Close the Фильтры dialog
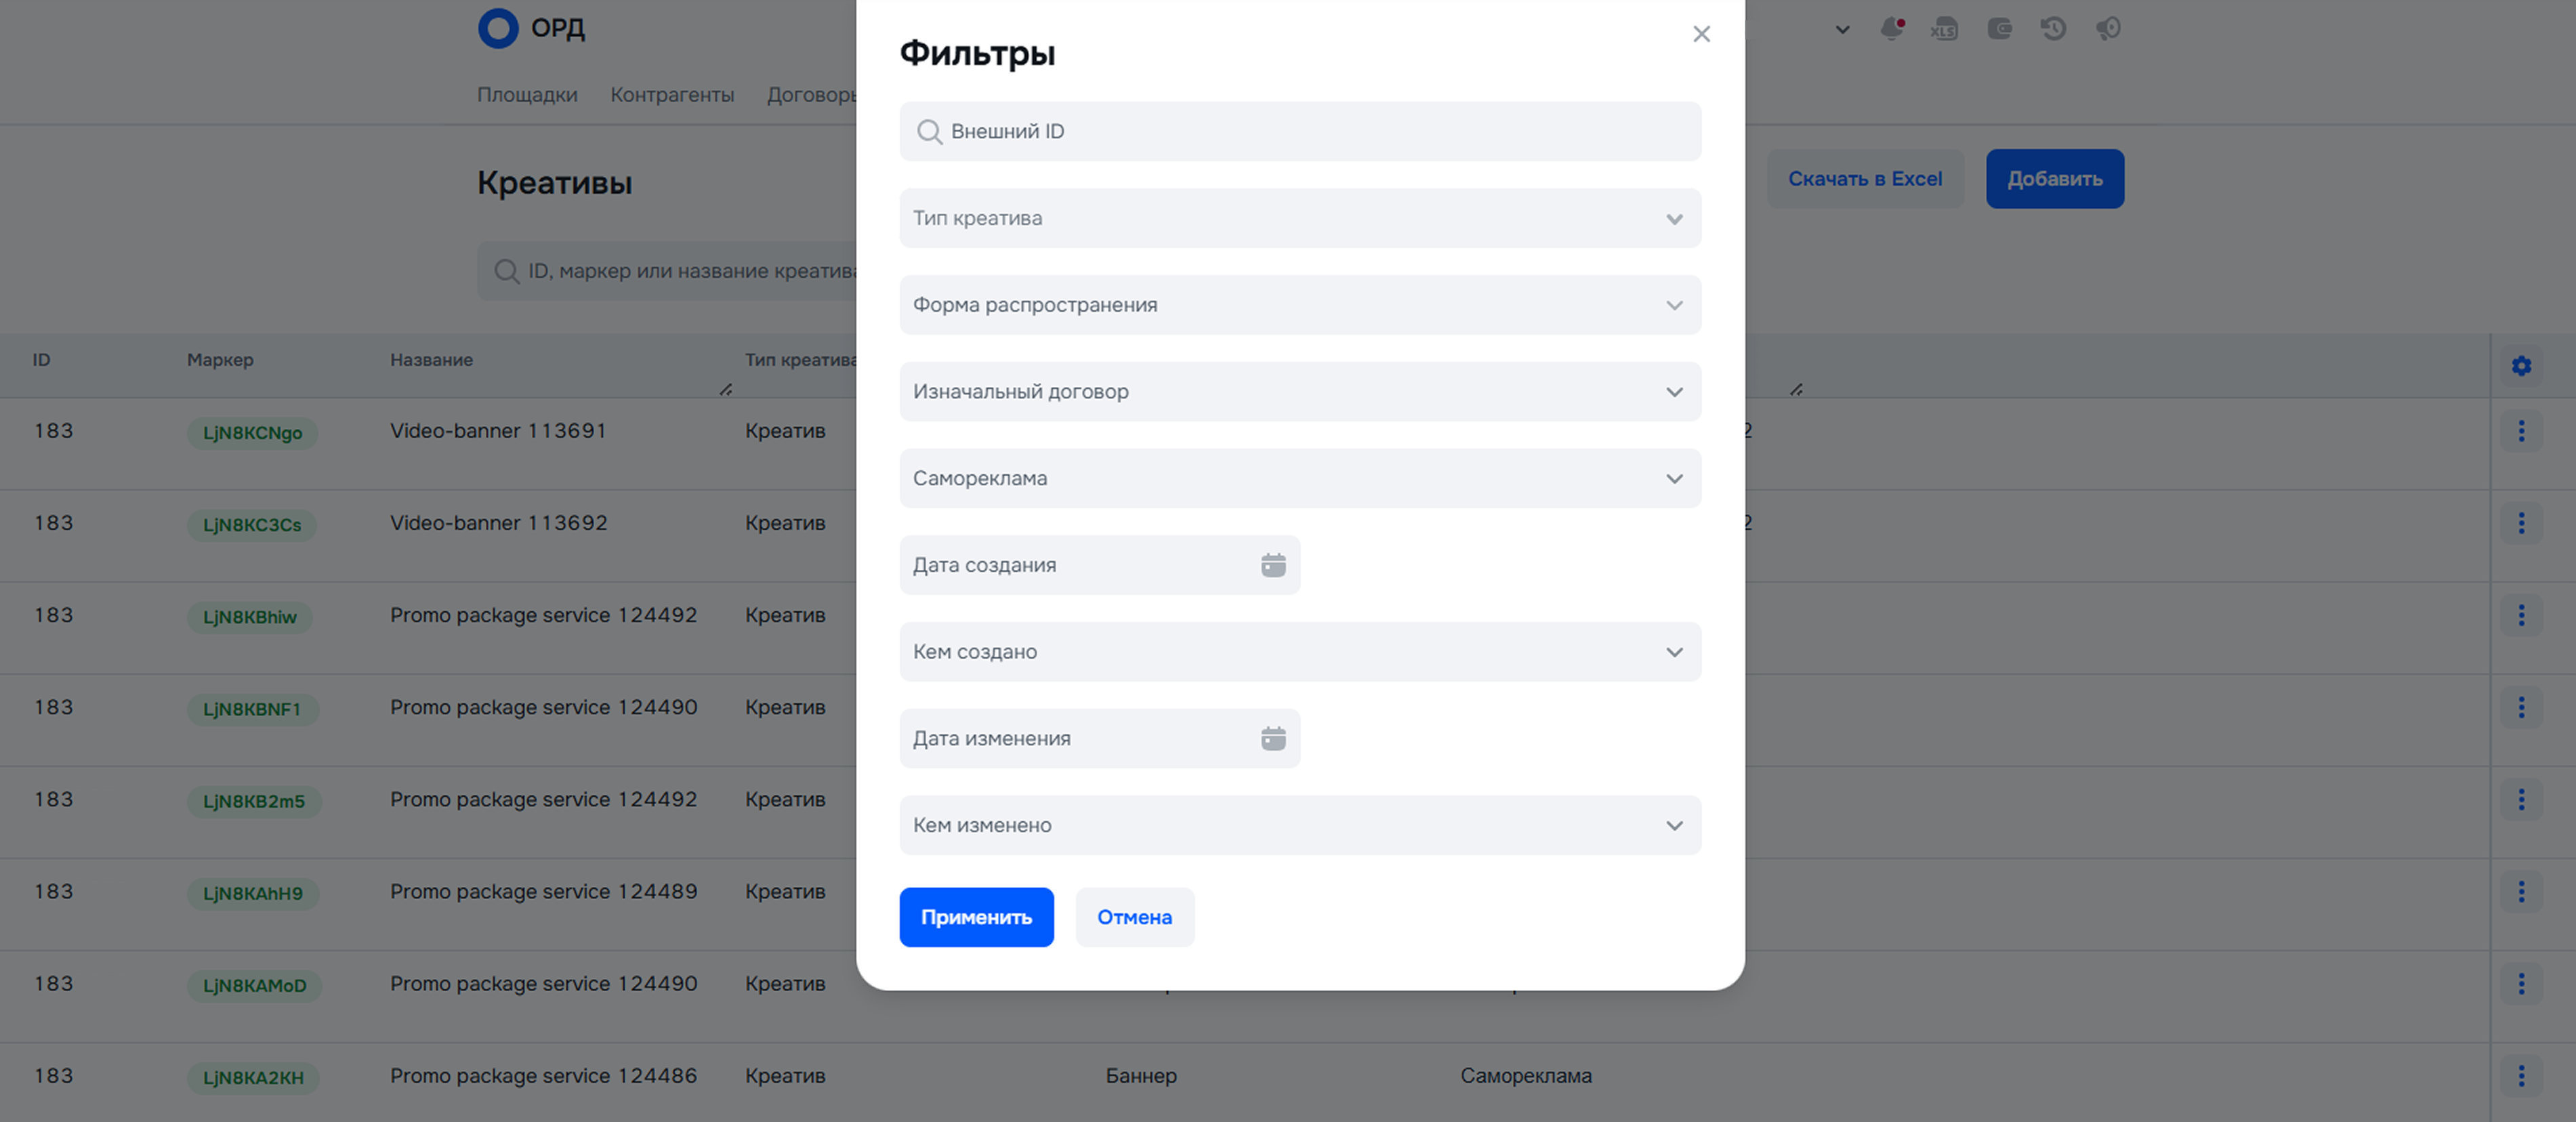The width and height of the screenshot is (2576, 1122). pyautogui.click(x=1701, y=34)
